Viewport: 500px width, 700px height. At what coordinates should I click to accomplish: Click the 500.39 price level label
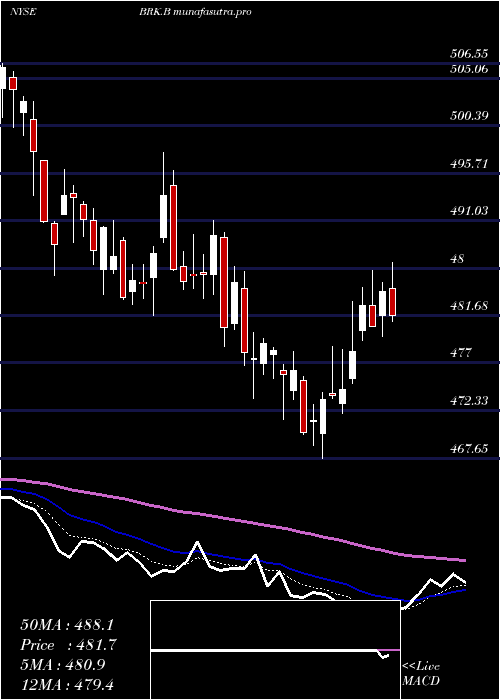pyautogui.click(x=469, y=116)
